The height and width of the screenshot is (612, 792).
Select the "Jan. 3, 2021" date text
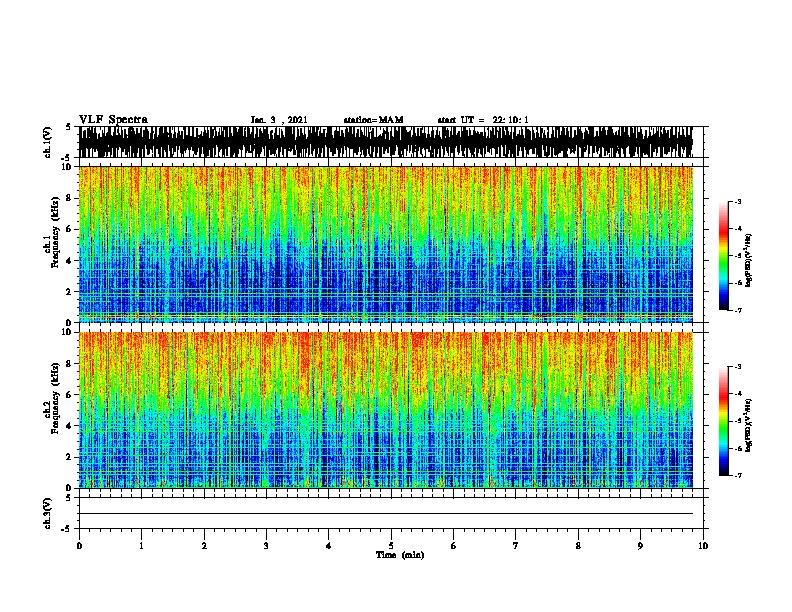tap(279, 120)
